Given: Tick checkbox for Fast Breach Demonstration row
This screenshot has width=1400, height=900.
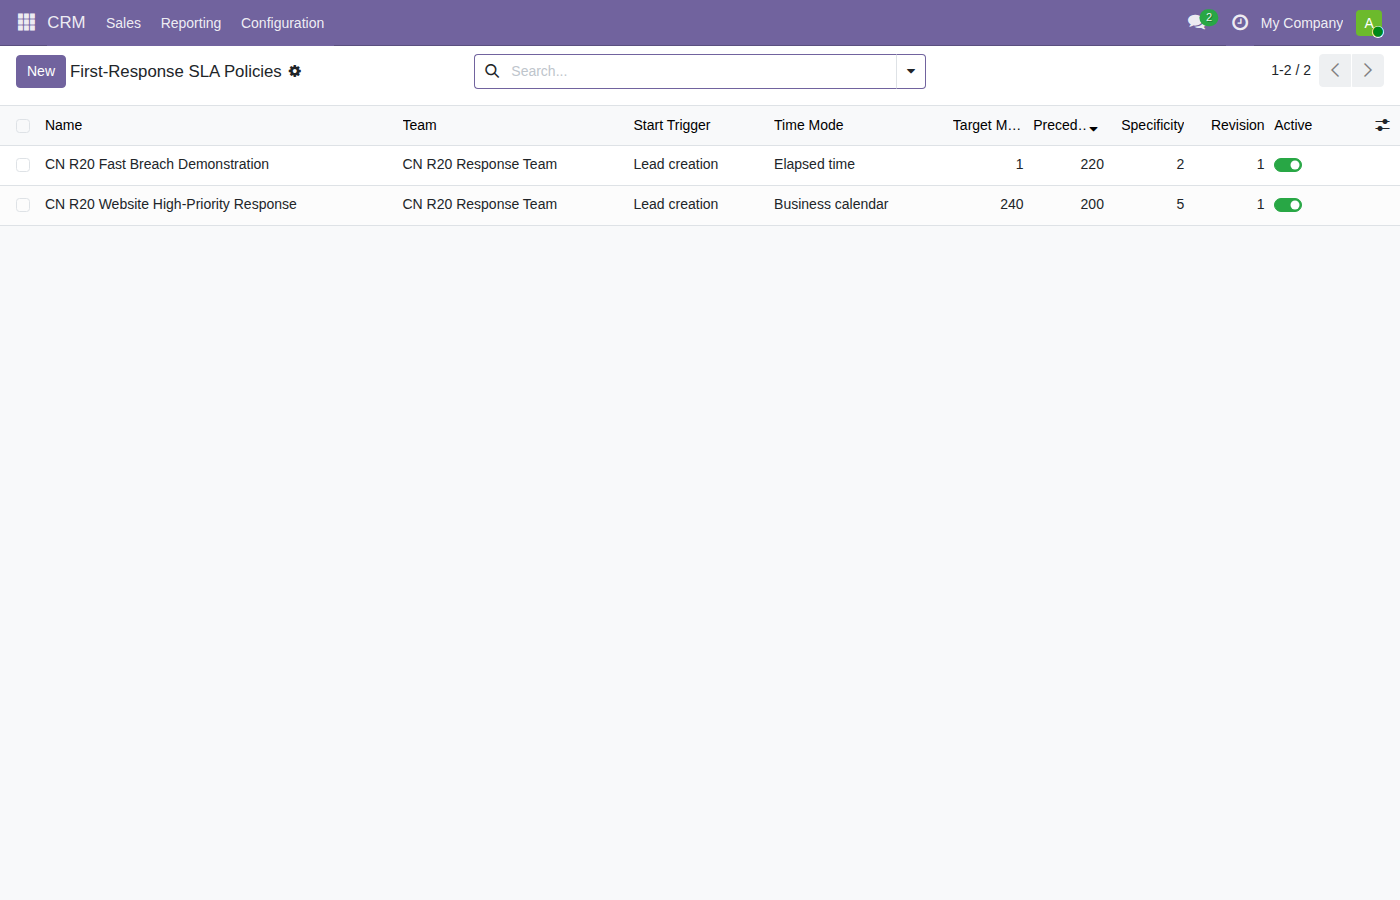Looking at the screenshot, I should click(23, 165).
